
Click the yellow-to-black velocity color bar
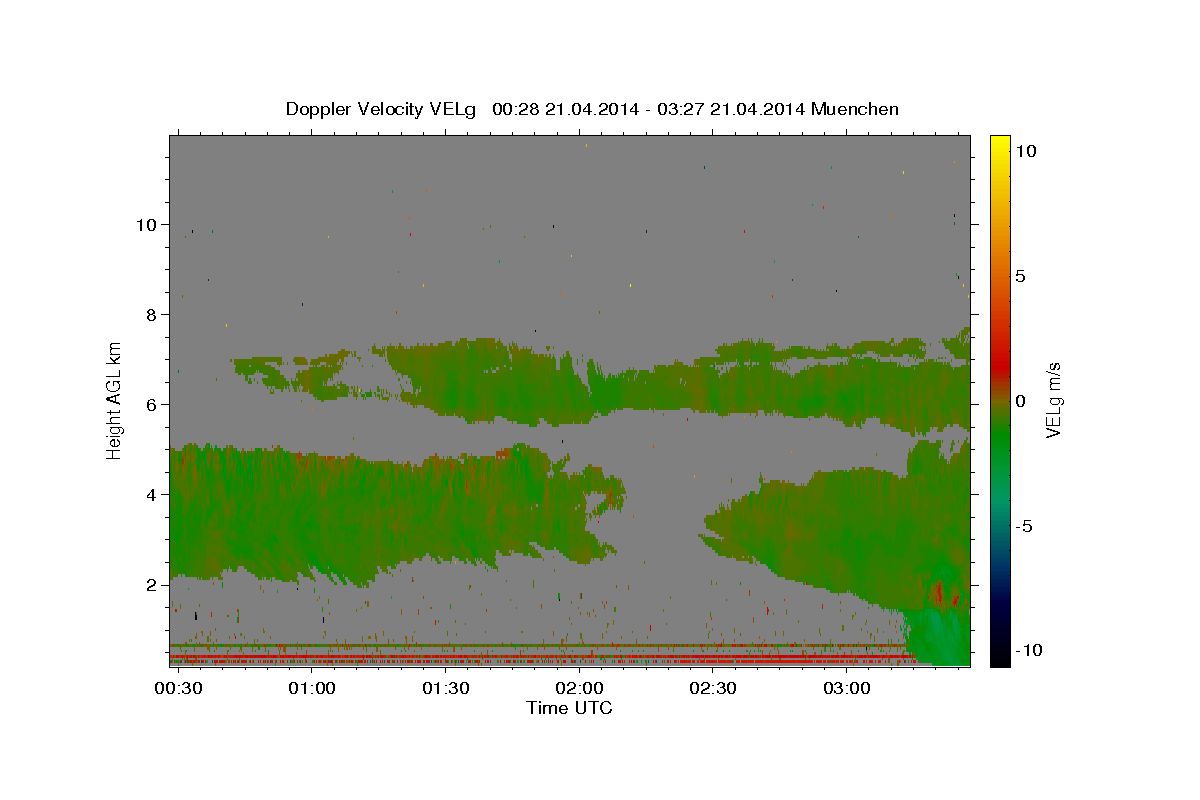(x=999, y=400)
